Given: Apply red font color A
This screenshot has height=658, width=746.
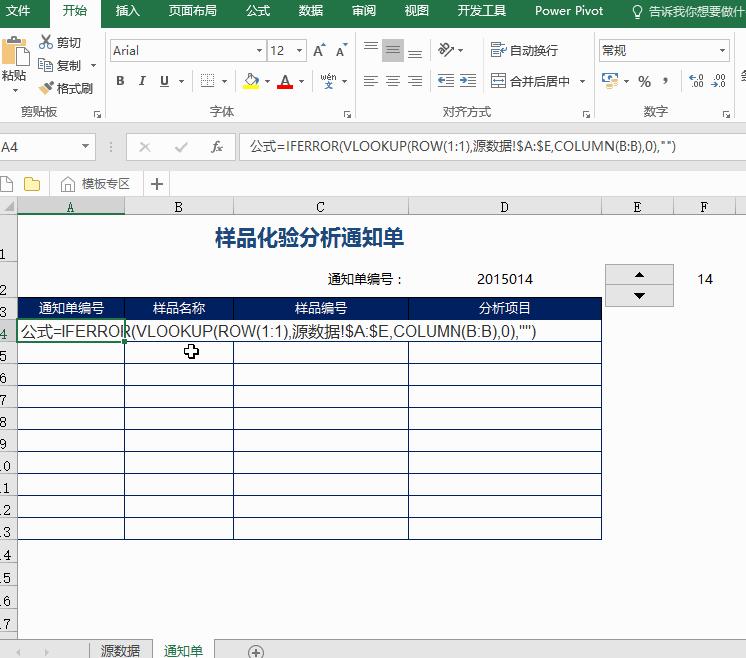Looking at the screenshot, I should click(285, 81).
